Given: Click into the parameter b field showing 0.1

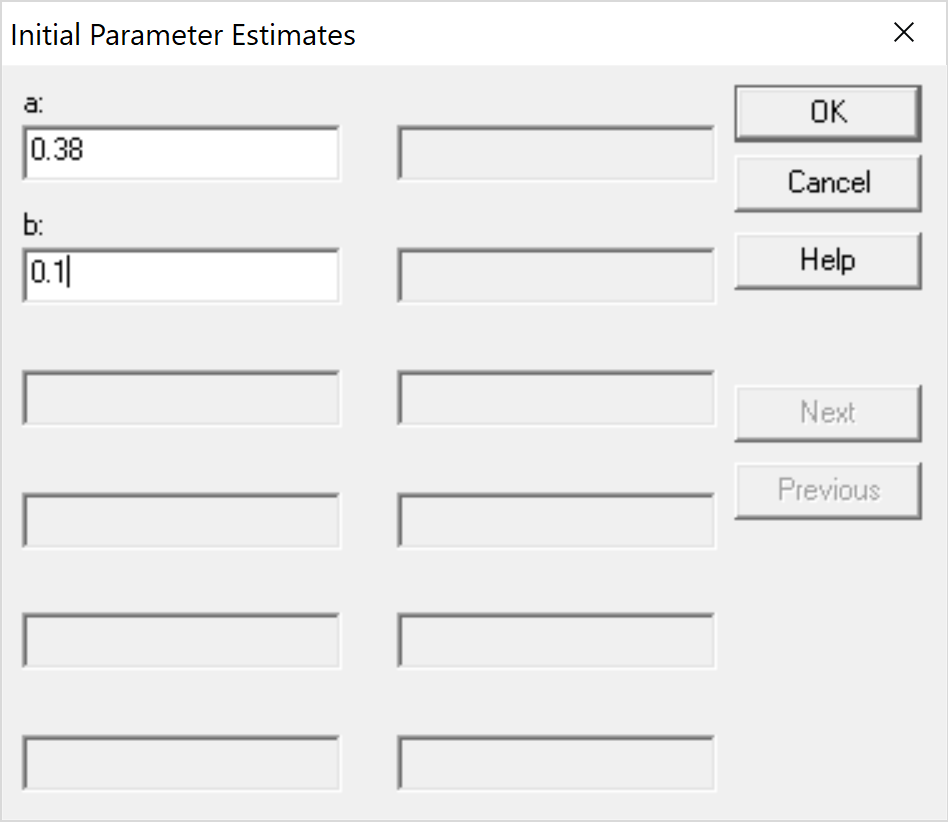Looking at the screenshot, I should (181, 274).
